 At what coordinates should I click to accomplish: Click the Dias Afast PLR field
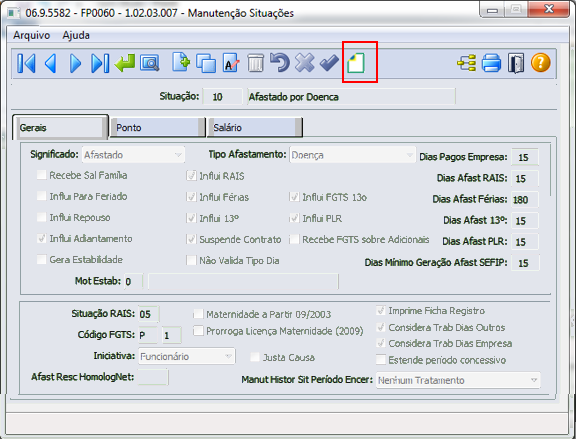click(x=525, y=242)
